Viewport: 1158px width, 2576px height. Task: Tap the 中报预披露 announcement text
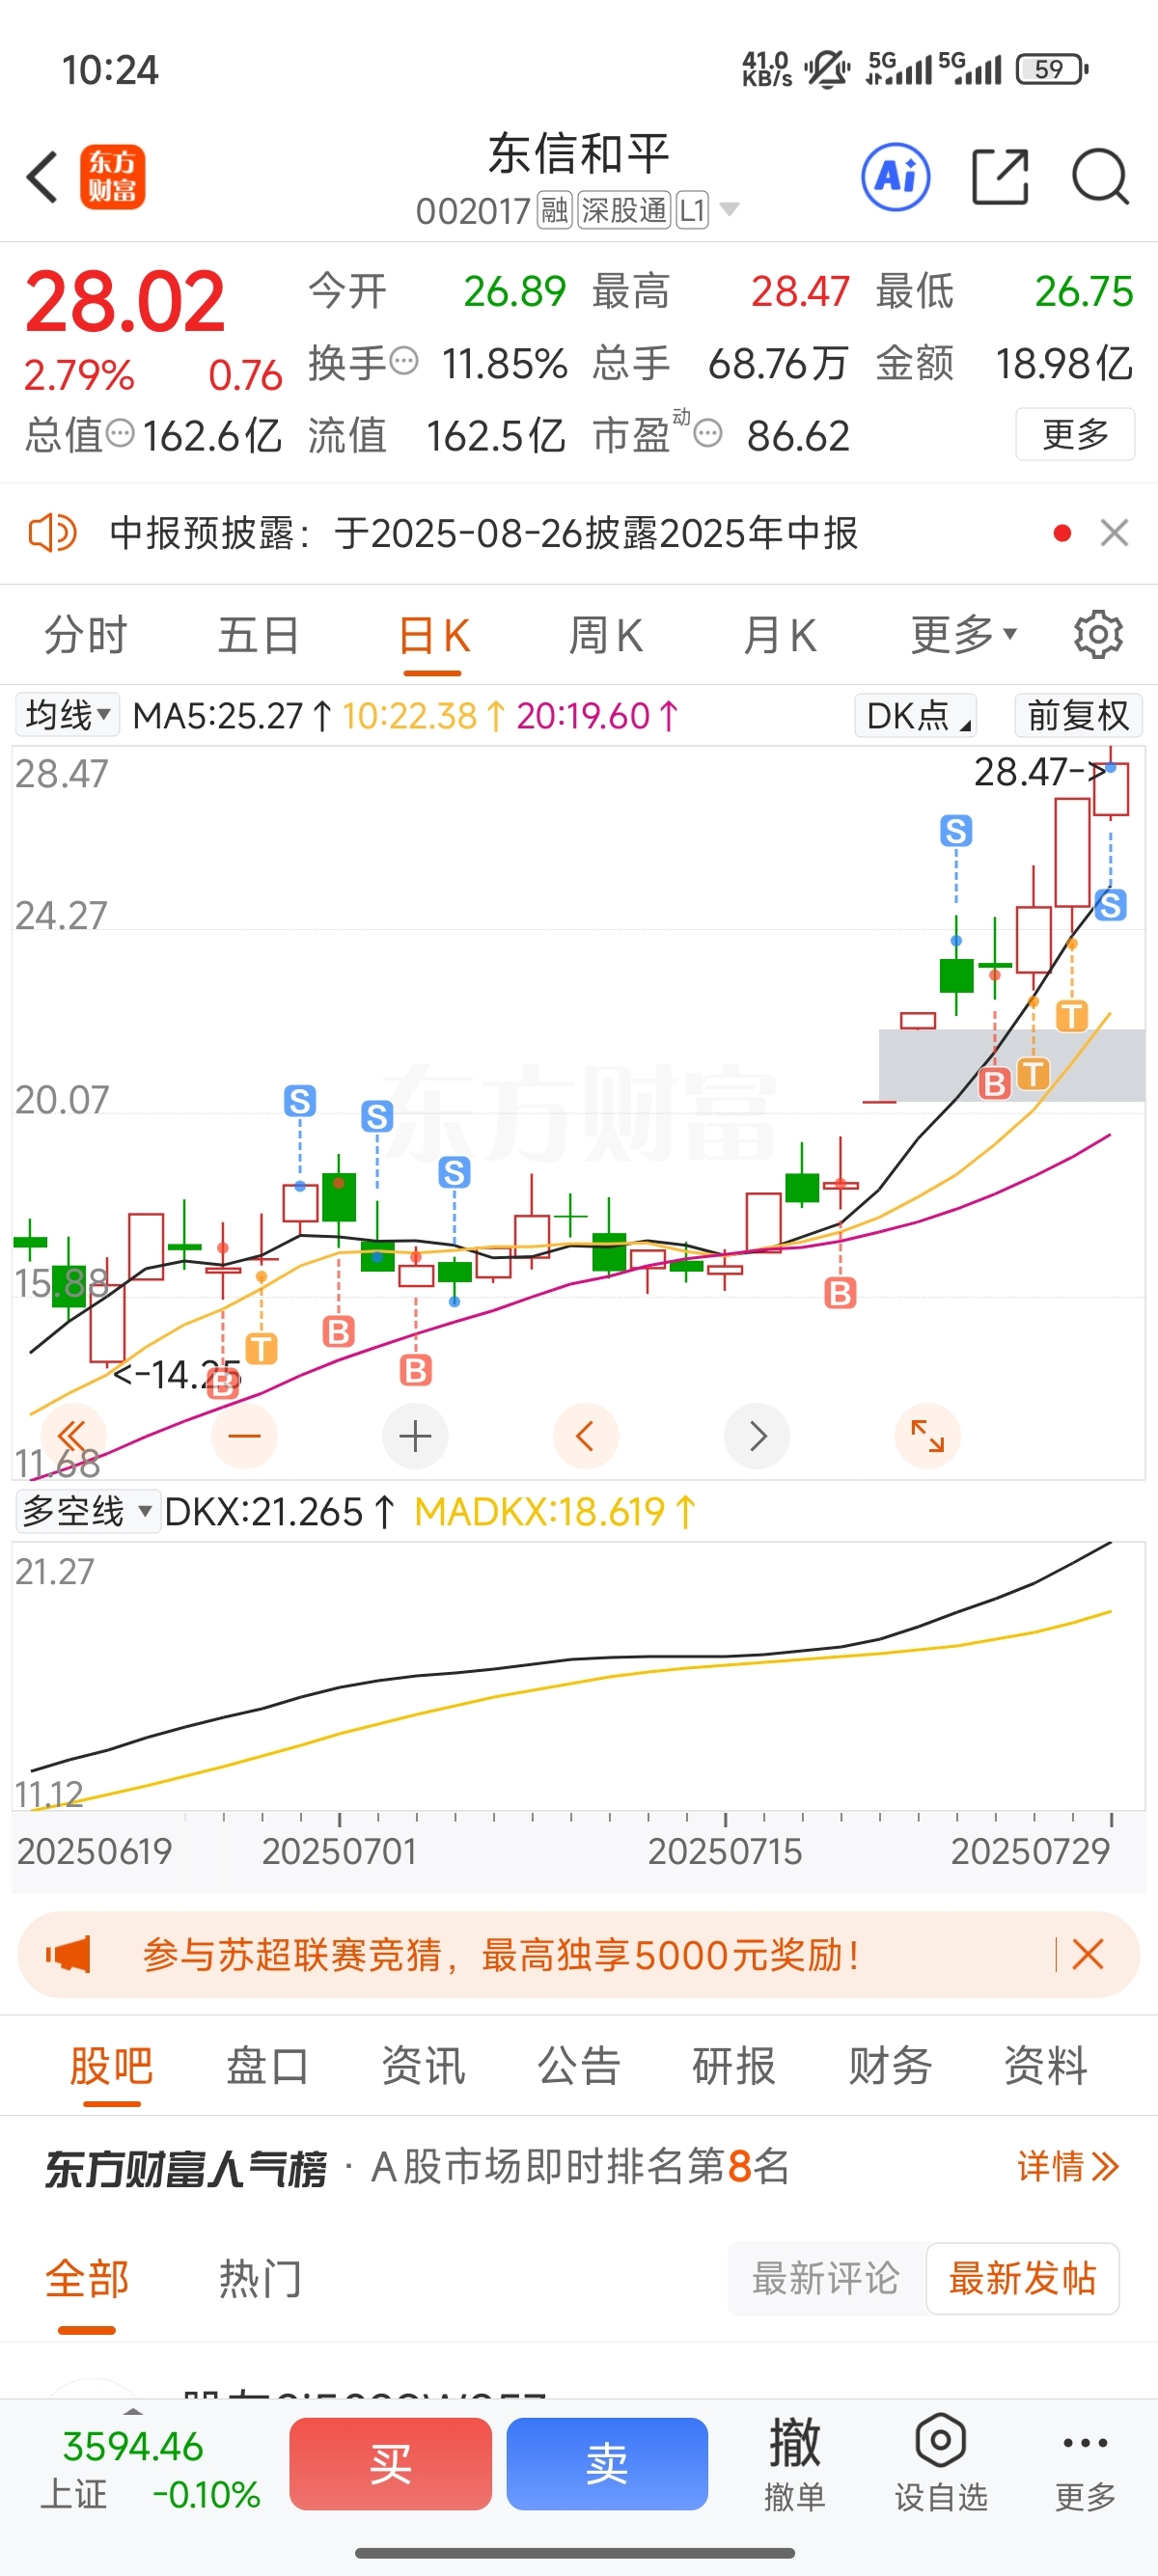coord(484,533)
